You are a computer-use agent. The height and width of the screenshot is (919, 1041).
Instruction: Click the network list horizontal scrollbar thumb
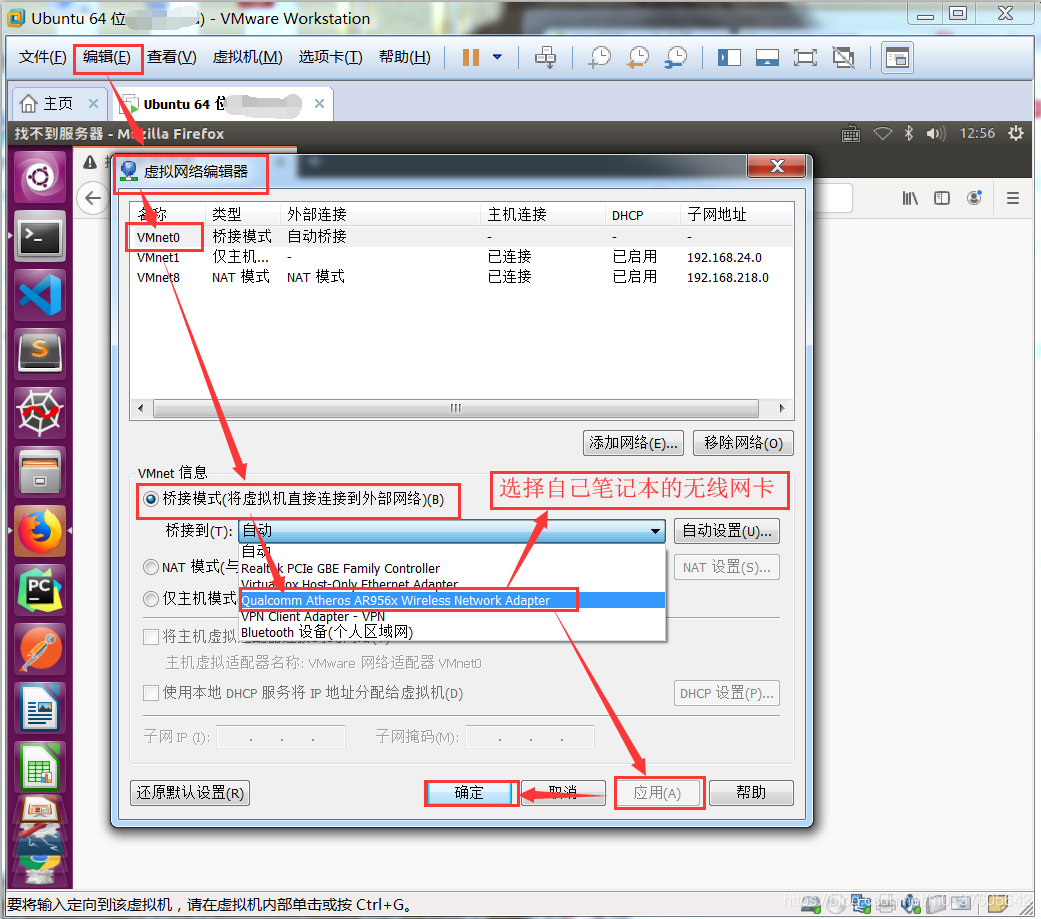(x=455, y=408)
